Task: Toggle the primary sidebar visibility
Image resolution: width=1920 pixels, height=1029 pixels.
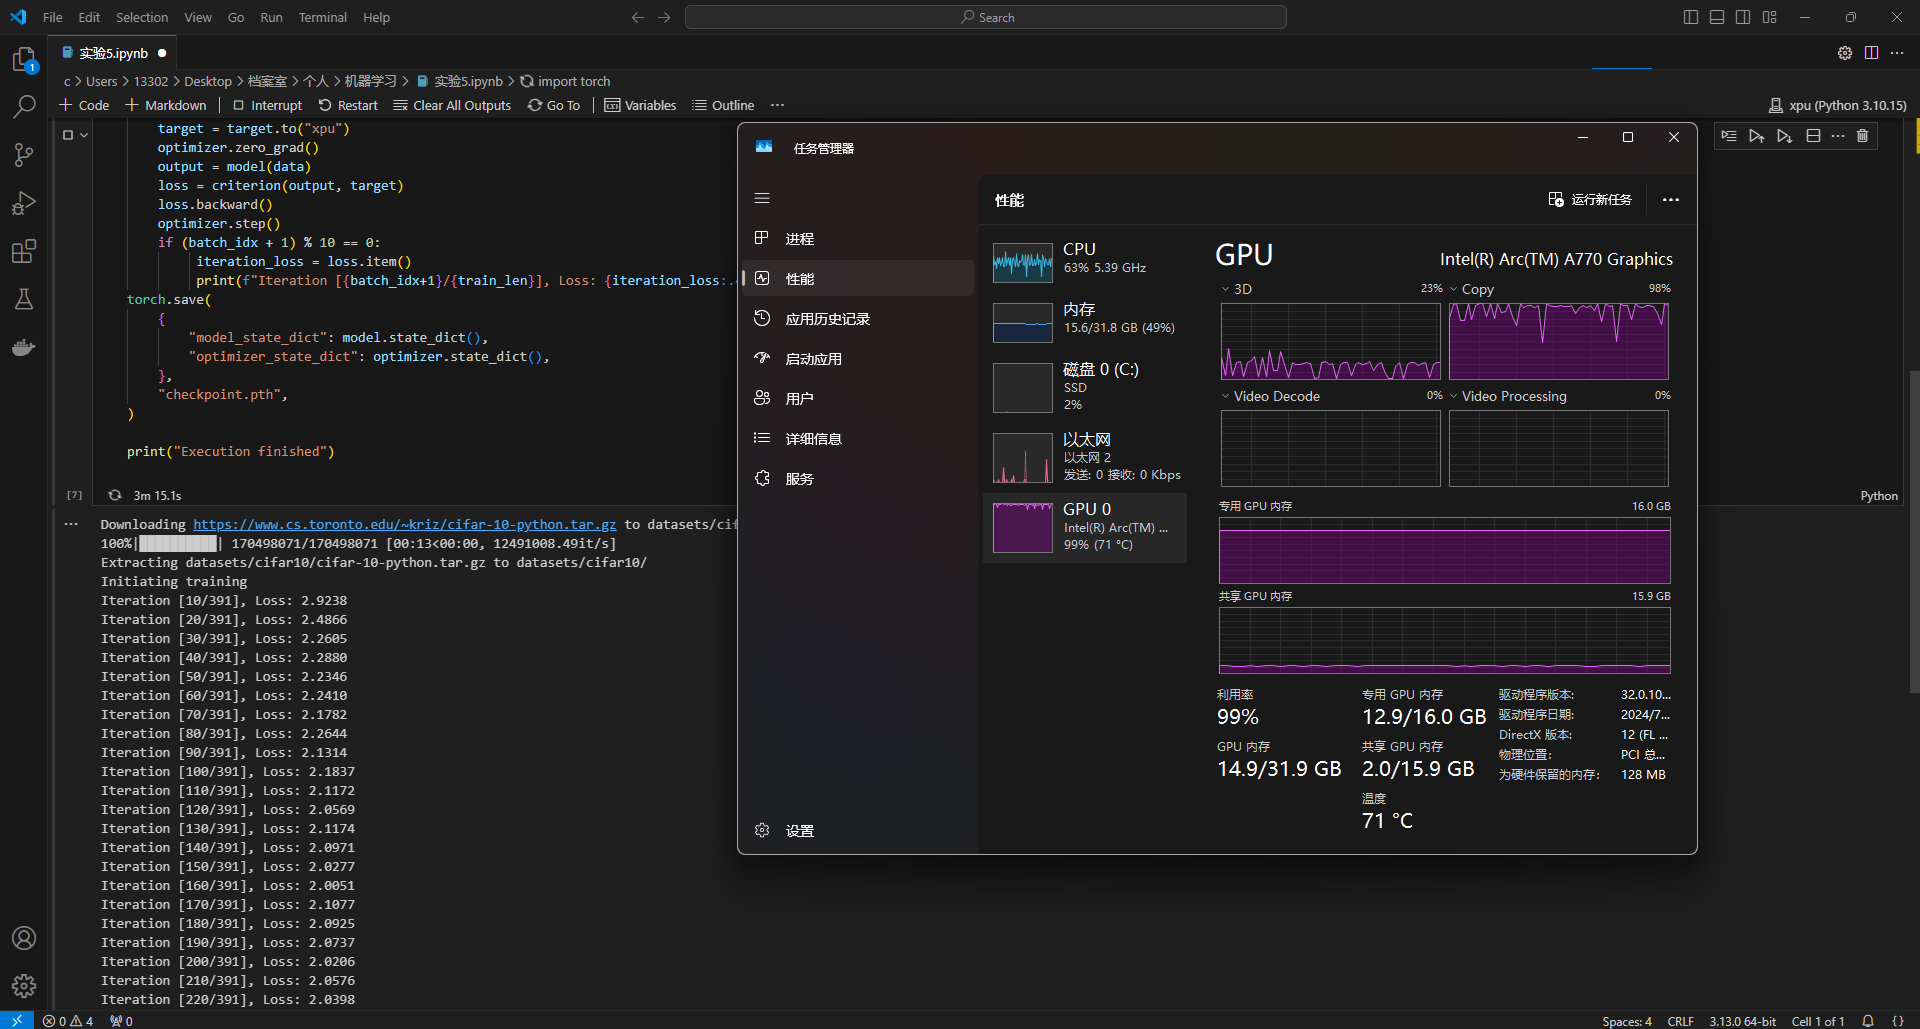Action: pos(1690,17)
